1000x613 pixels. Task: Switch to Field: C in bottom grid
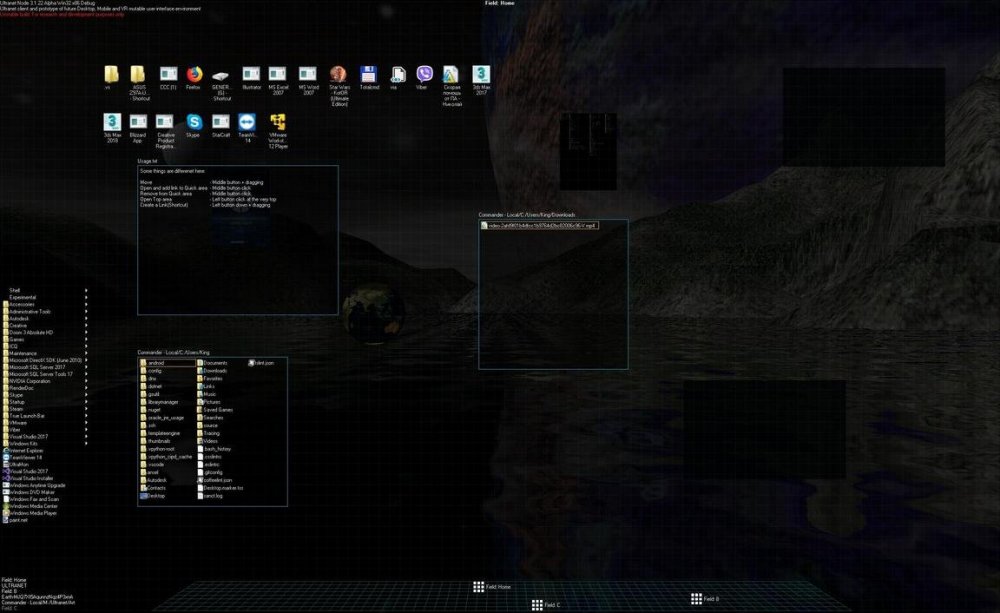(x=546, y=605)
